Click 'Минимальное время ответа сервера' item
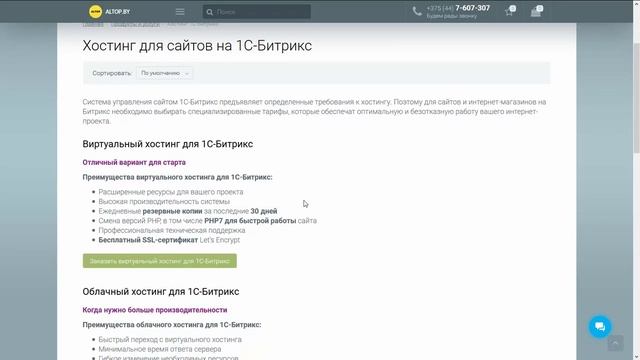Image resolution: width=640 pixels, height=360 pixels. pyautogui.click(x=160, y=349)
